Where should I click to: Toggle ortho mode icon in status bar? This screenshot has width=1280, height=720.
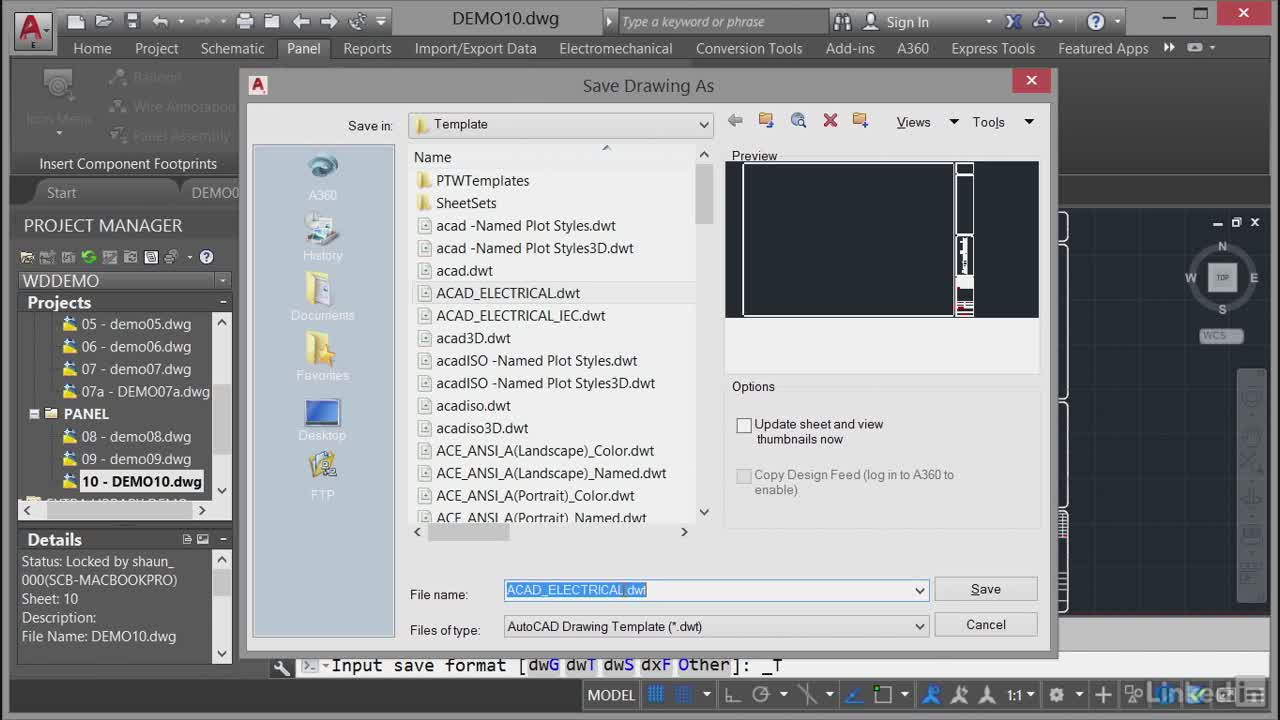tap(733, 695)
